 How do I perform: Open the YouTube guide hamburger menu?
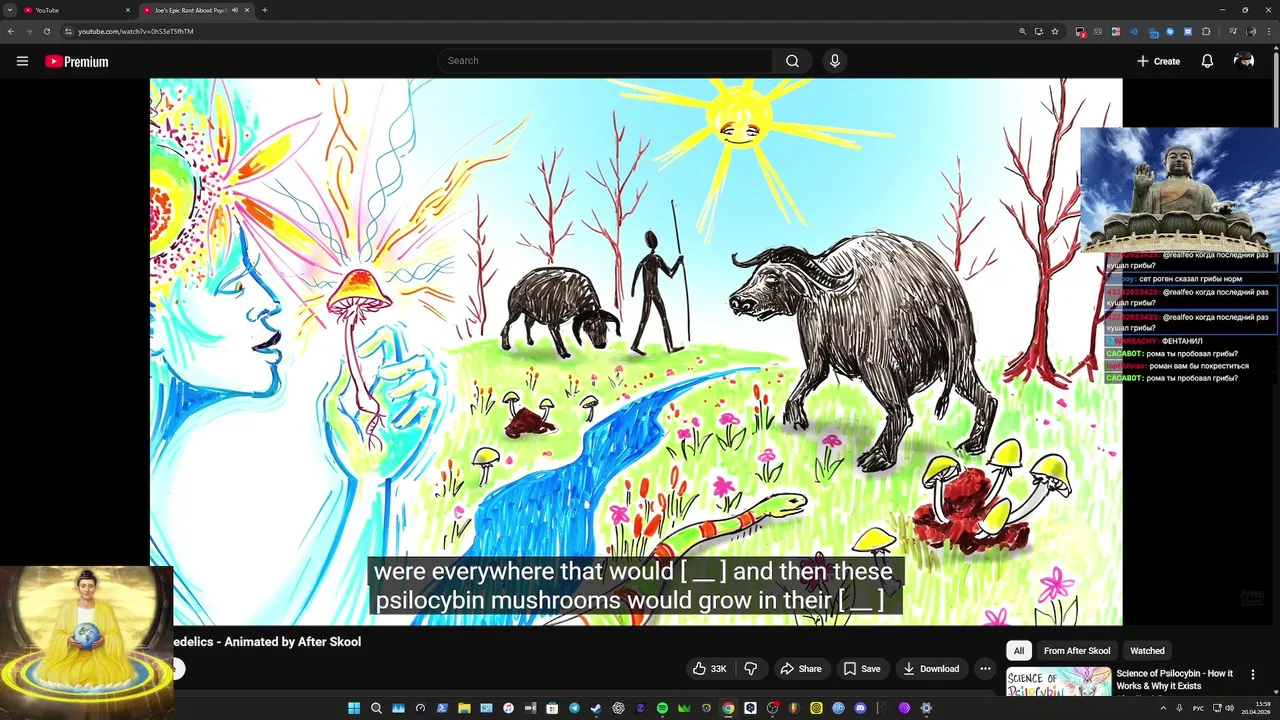22,61
